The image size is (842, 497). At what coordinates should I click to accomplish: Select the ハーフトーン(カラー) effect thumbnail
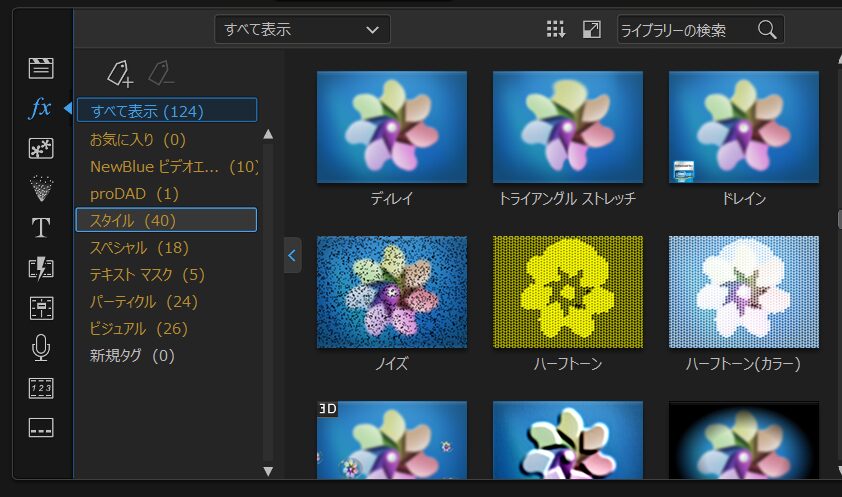click(x=744, y=292)
